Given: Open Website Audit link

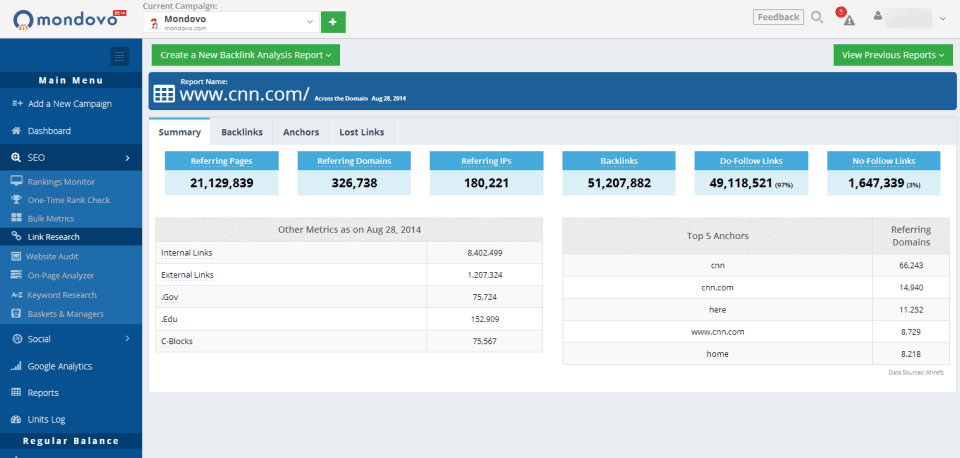Looking at the screenshot, I should point(52,256).
